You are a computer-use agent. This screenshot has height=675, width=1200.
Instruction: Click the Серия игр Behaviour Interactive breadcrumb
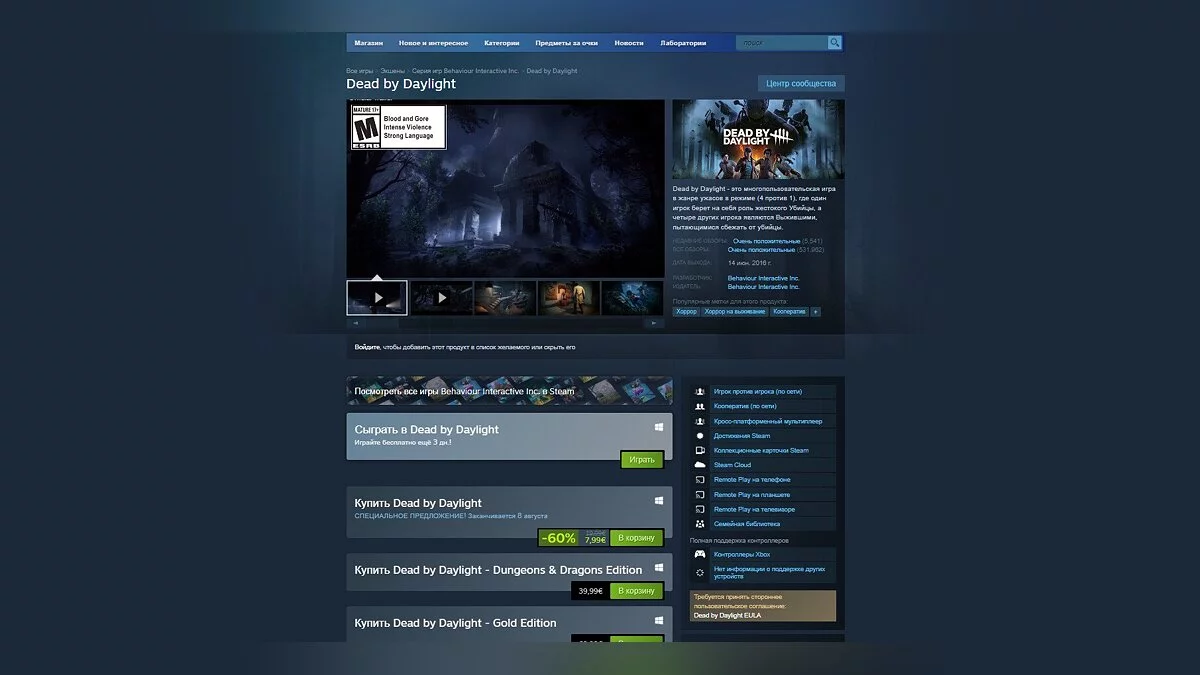click(465, 71)
